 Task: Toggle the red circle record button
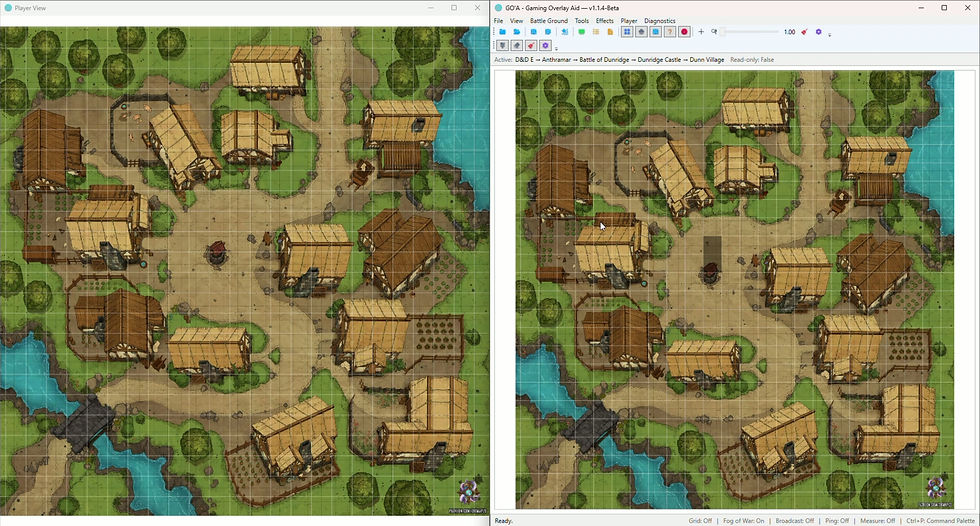684,32
